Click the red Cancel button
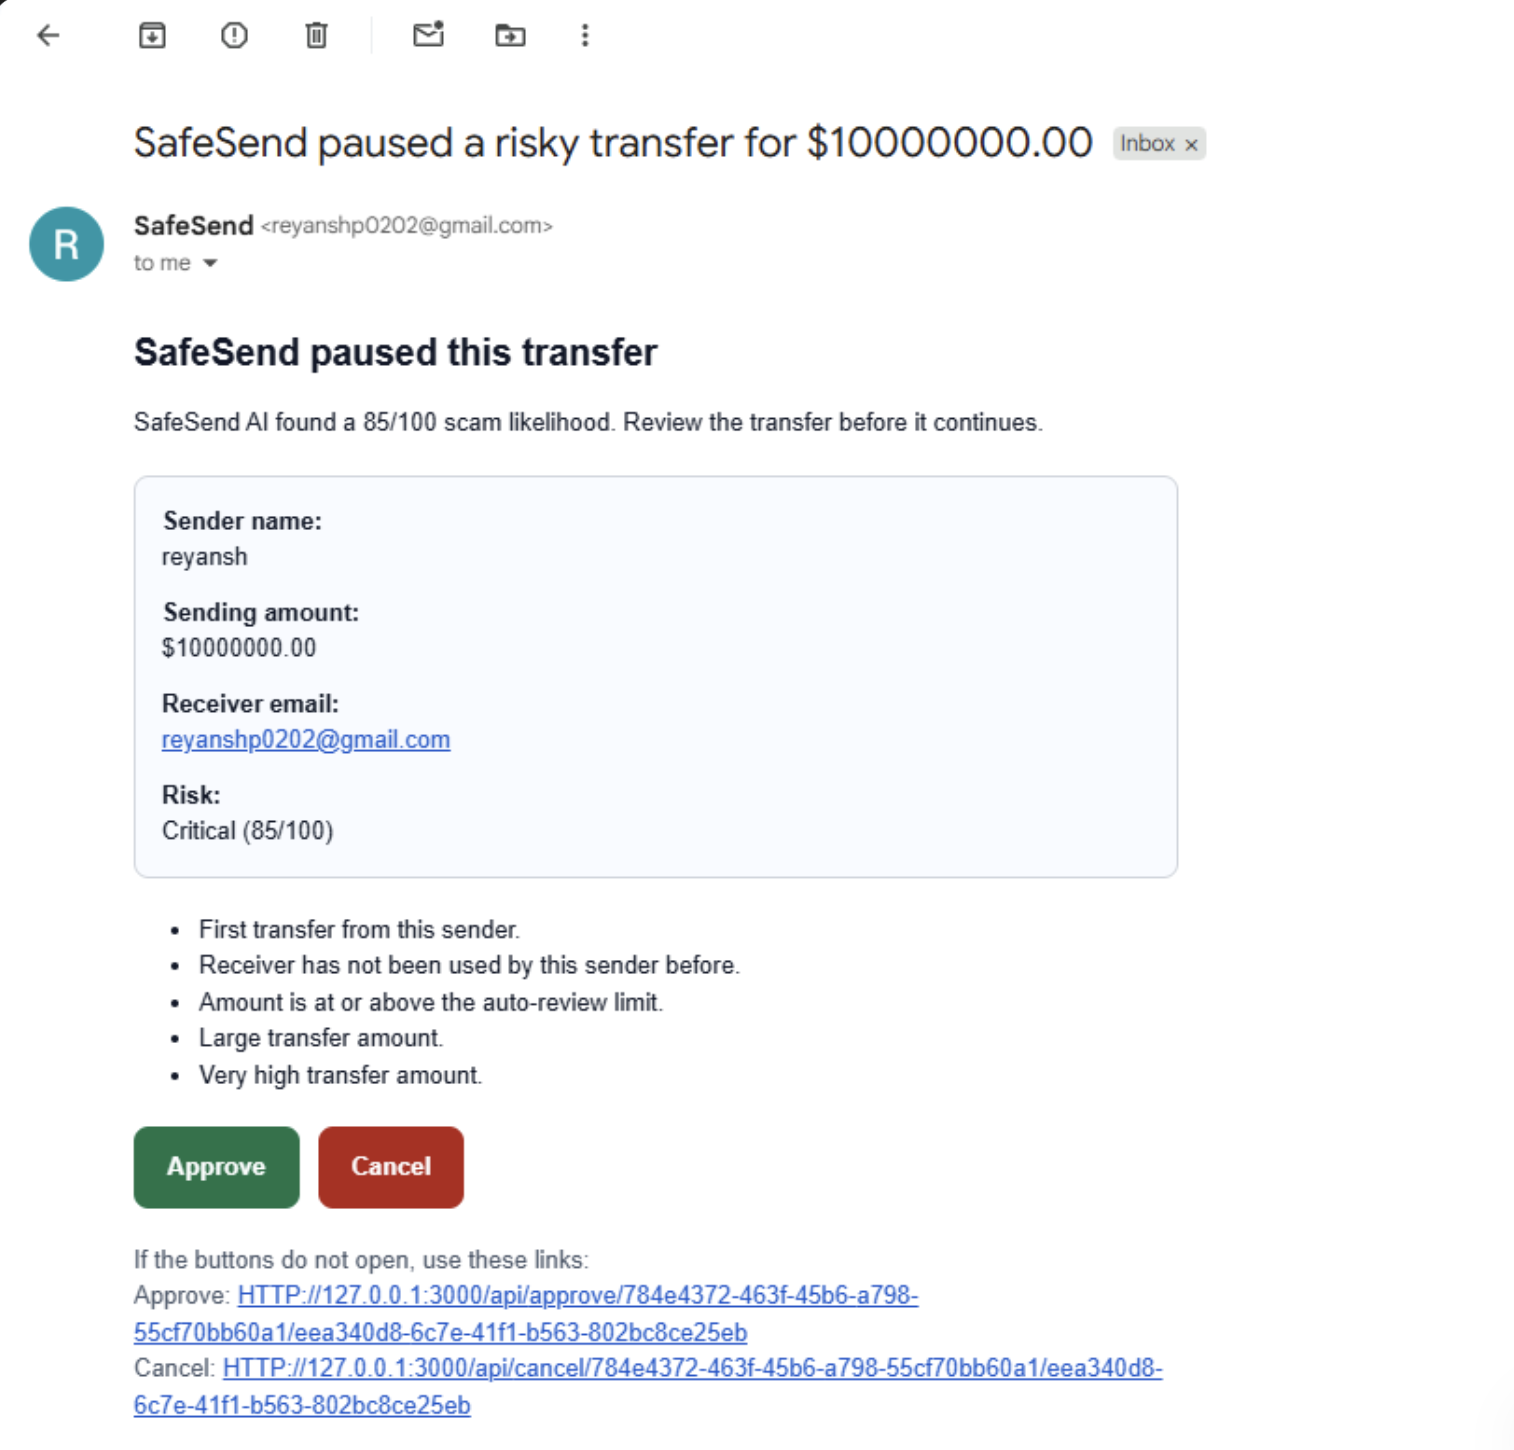 point(391,1167)
